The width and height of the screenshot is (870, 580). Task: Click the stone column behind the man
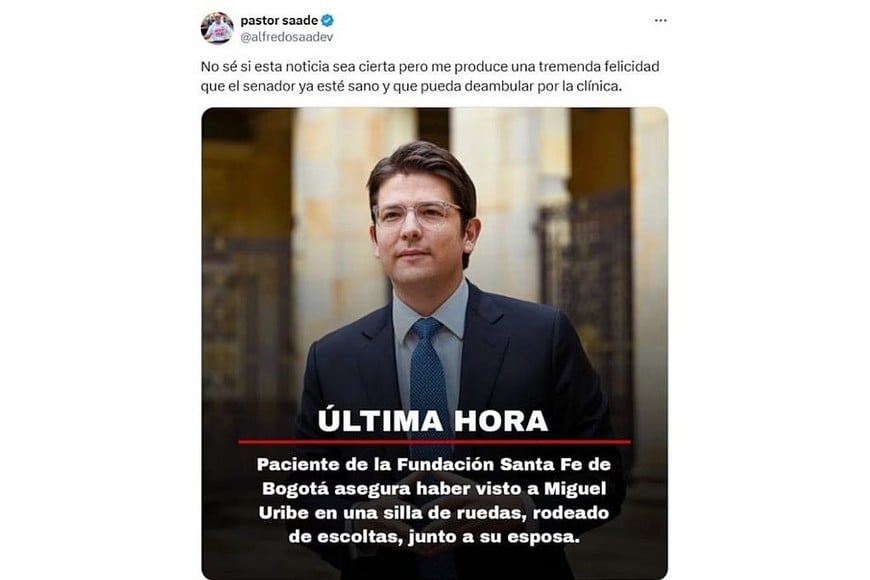(x=333, y=222)
